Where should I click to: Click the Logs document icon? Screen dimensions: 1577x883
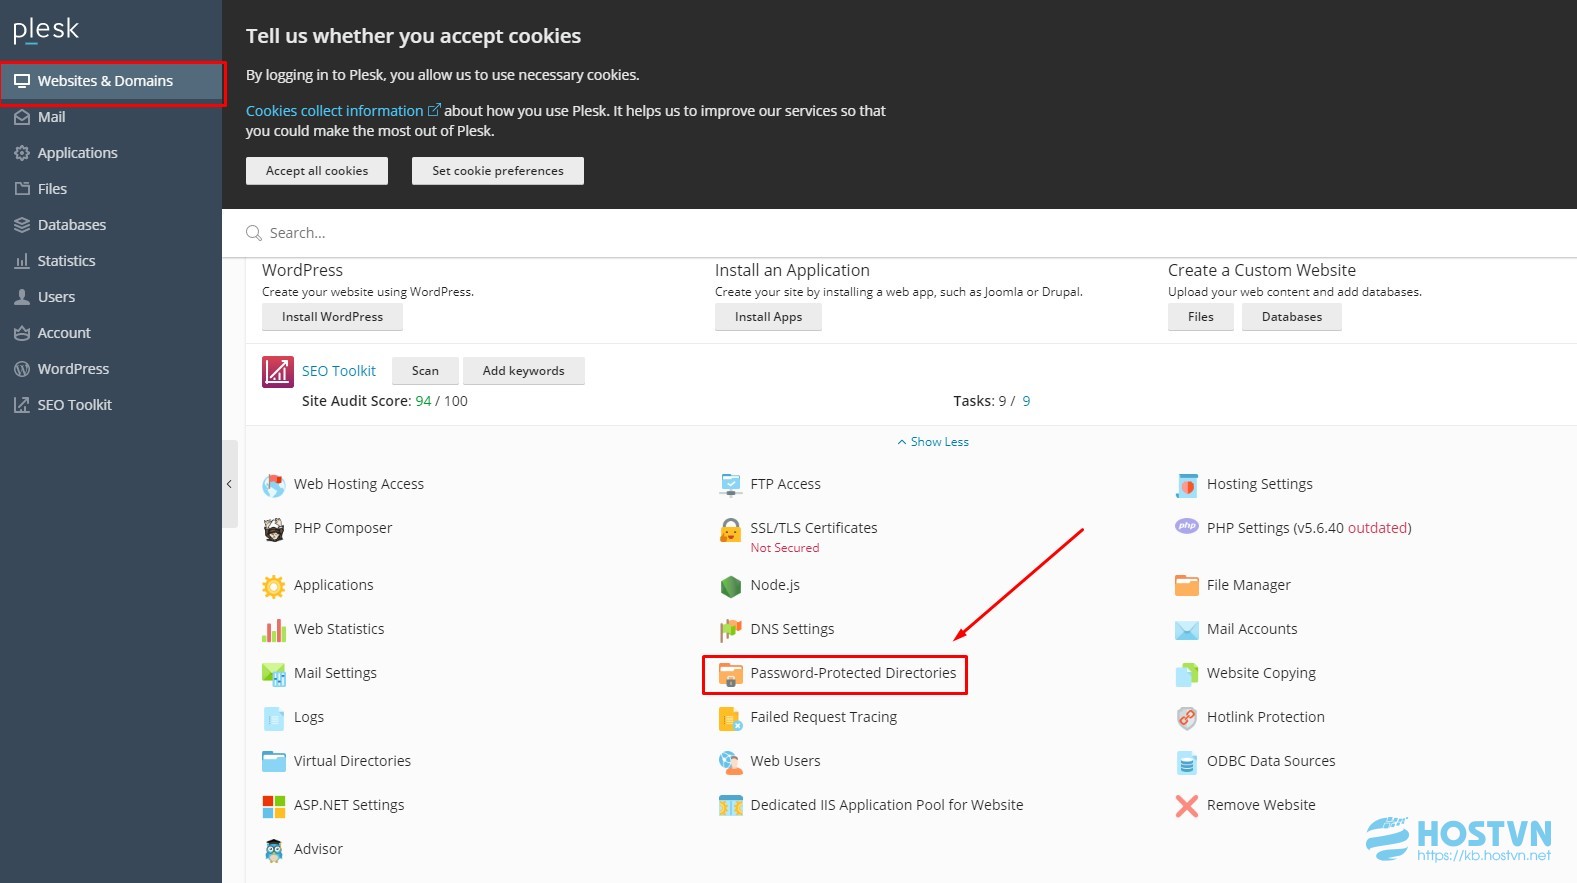[273, 718]
